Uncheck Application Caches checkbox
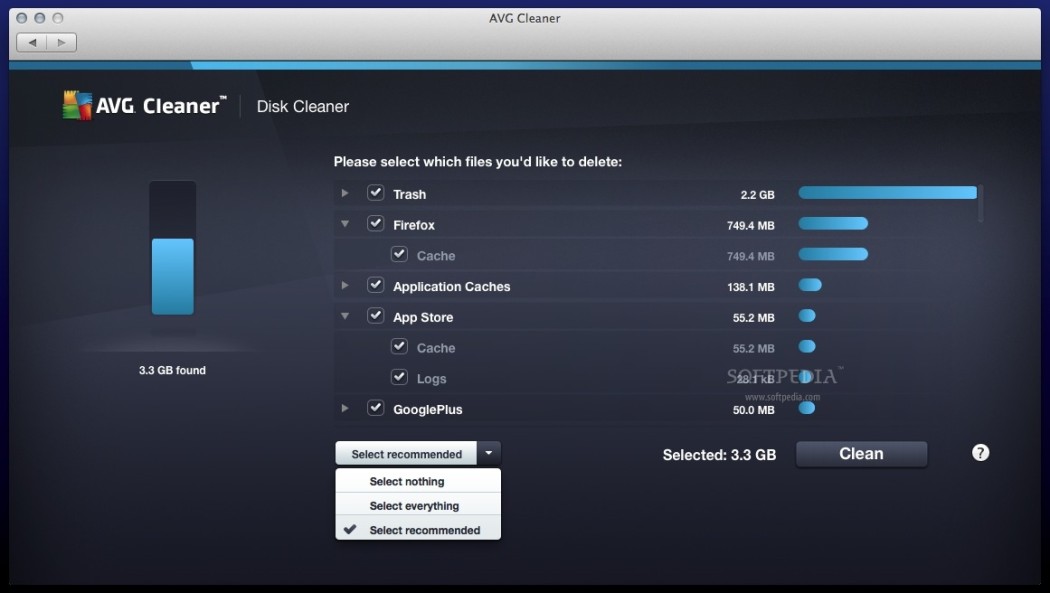 [x=376, y=285]
